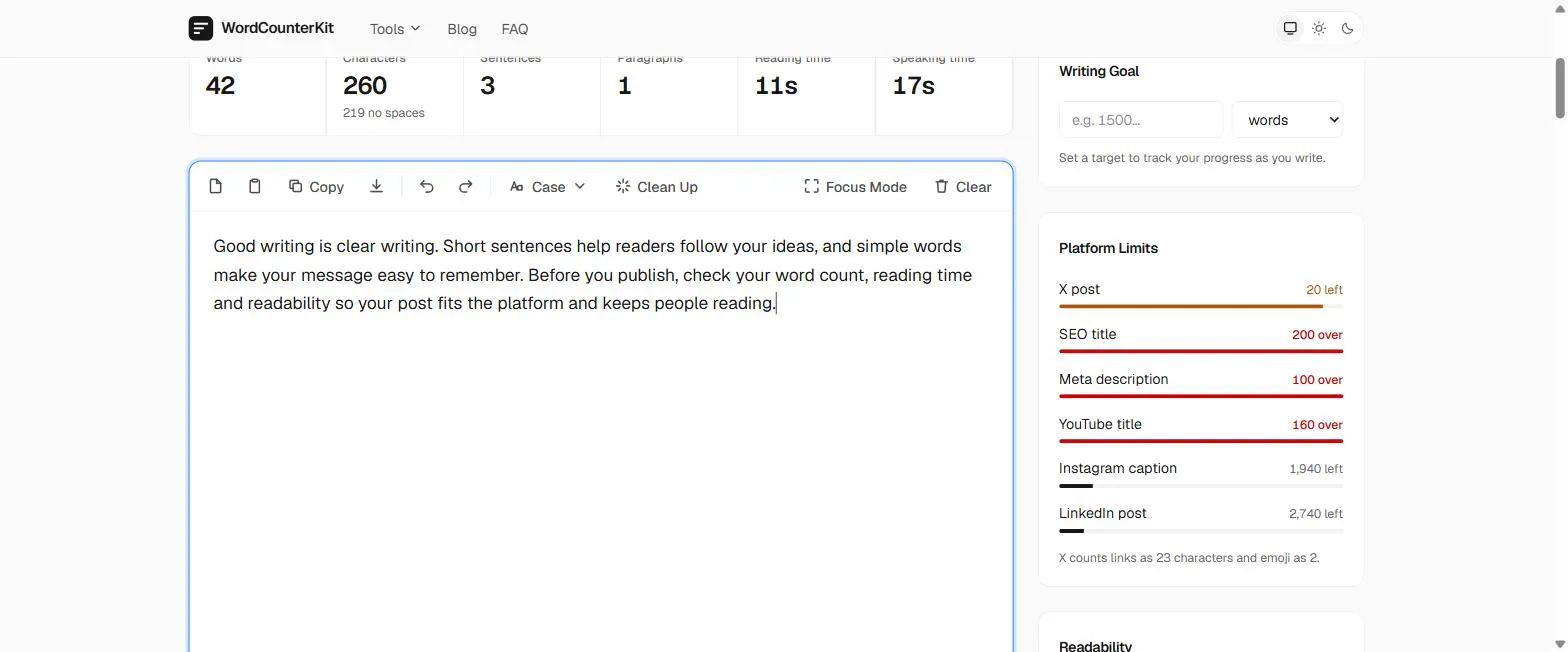Click the '2,740 left' value
1568x652 pixels.
click(x=1316, y=514)
